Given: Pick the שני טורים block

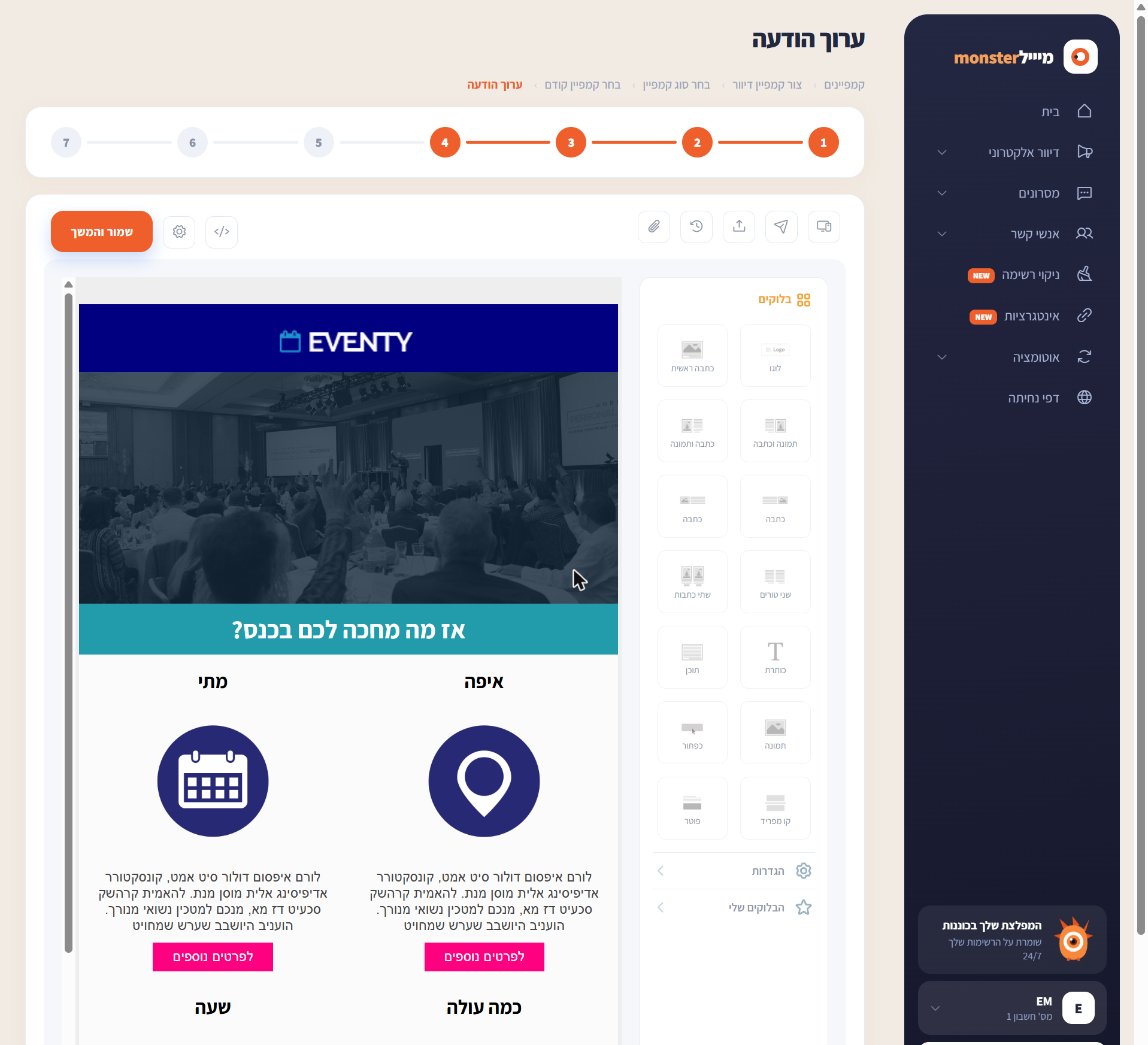Looking at the screenshot, I should tap(775, 582).
